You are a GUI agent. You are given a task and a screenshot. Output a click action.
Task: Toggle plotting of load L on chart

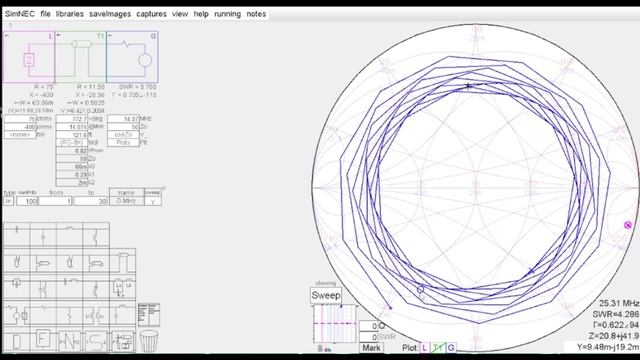click(425, 348)
